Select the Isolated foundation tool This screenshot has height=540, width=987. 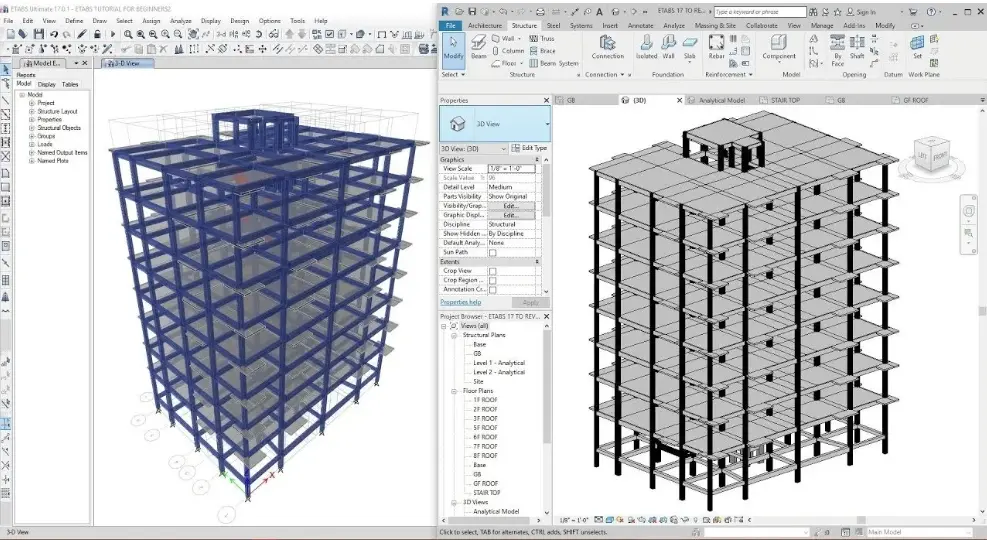pyautogui.click(x=646, y=46)
